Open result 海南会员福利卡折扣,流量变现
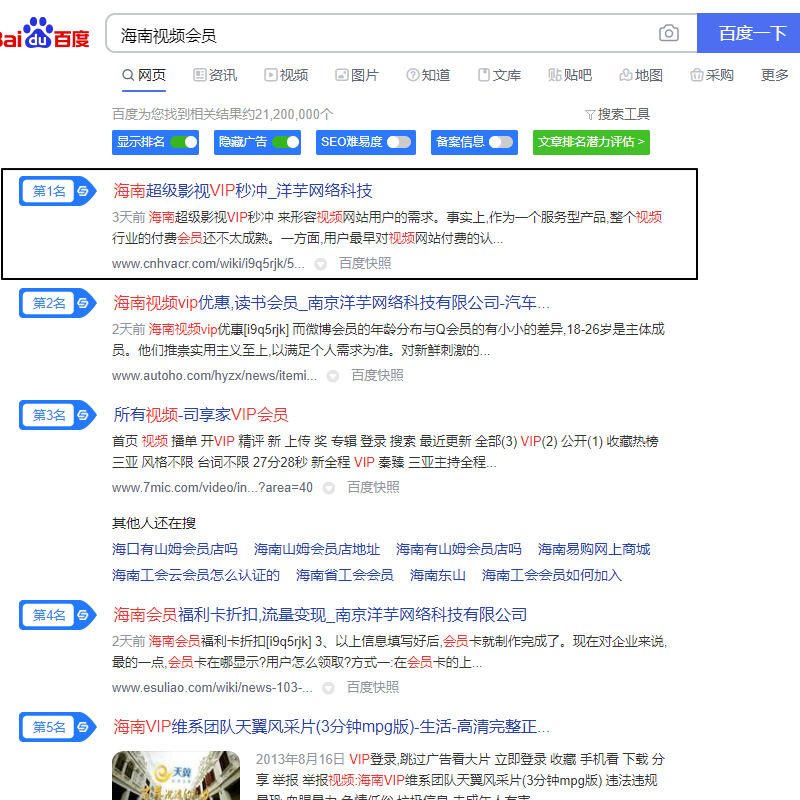 coord(320,614)
